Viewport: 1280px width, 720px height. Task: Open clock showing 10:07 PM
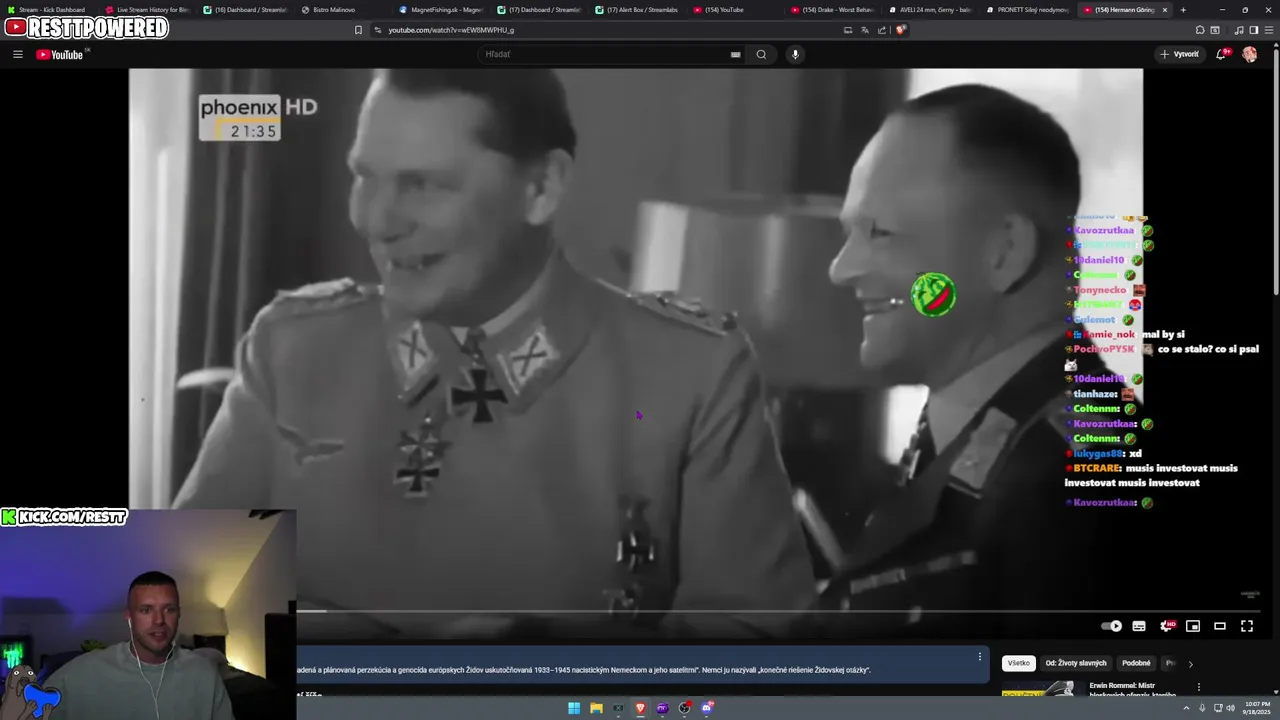(x=1256, y=708)
